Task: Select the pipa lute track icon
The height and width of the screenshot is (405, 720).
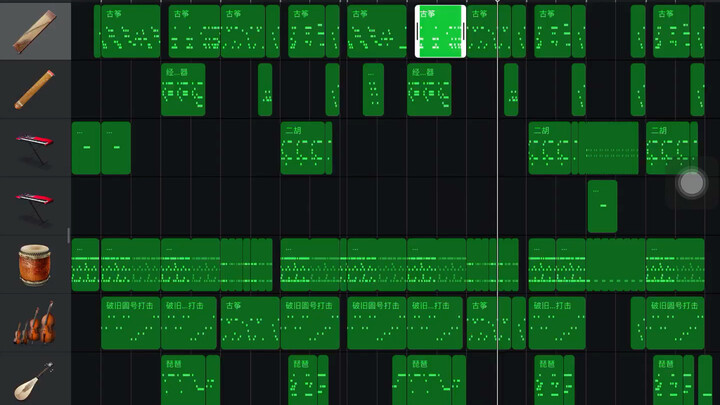Action: click(x=34, y=381)
